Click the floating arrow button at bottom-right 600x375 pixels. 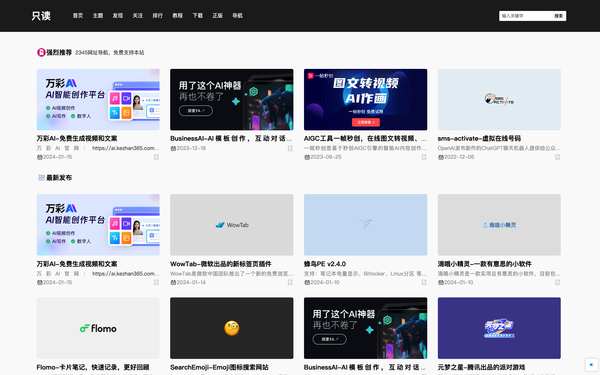(x=591, y=365)
